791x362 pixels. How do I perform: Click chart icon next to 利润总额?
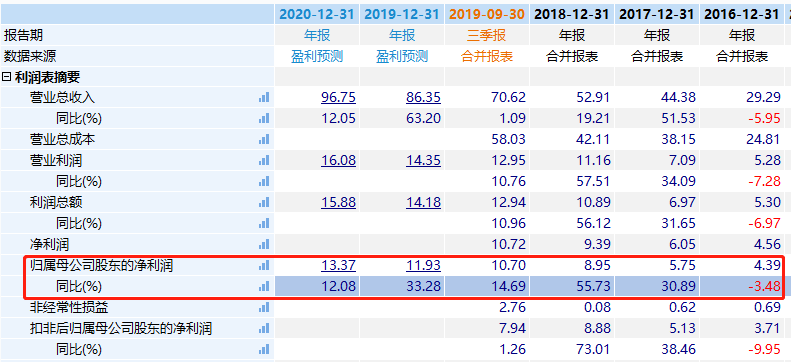click(264, 202)
